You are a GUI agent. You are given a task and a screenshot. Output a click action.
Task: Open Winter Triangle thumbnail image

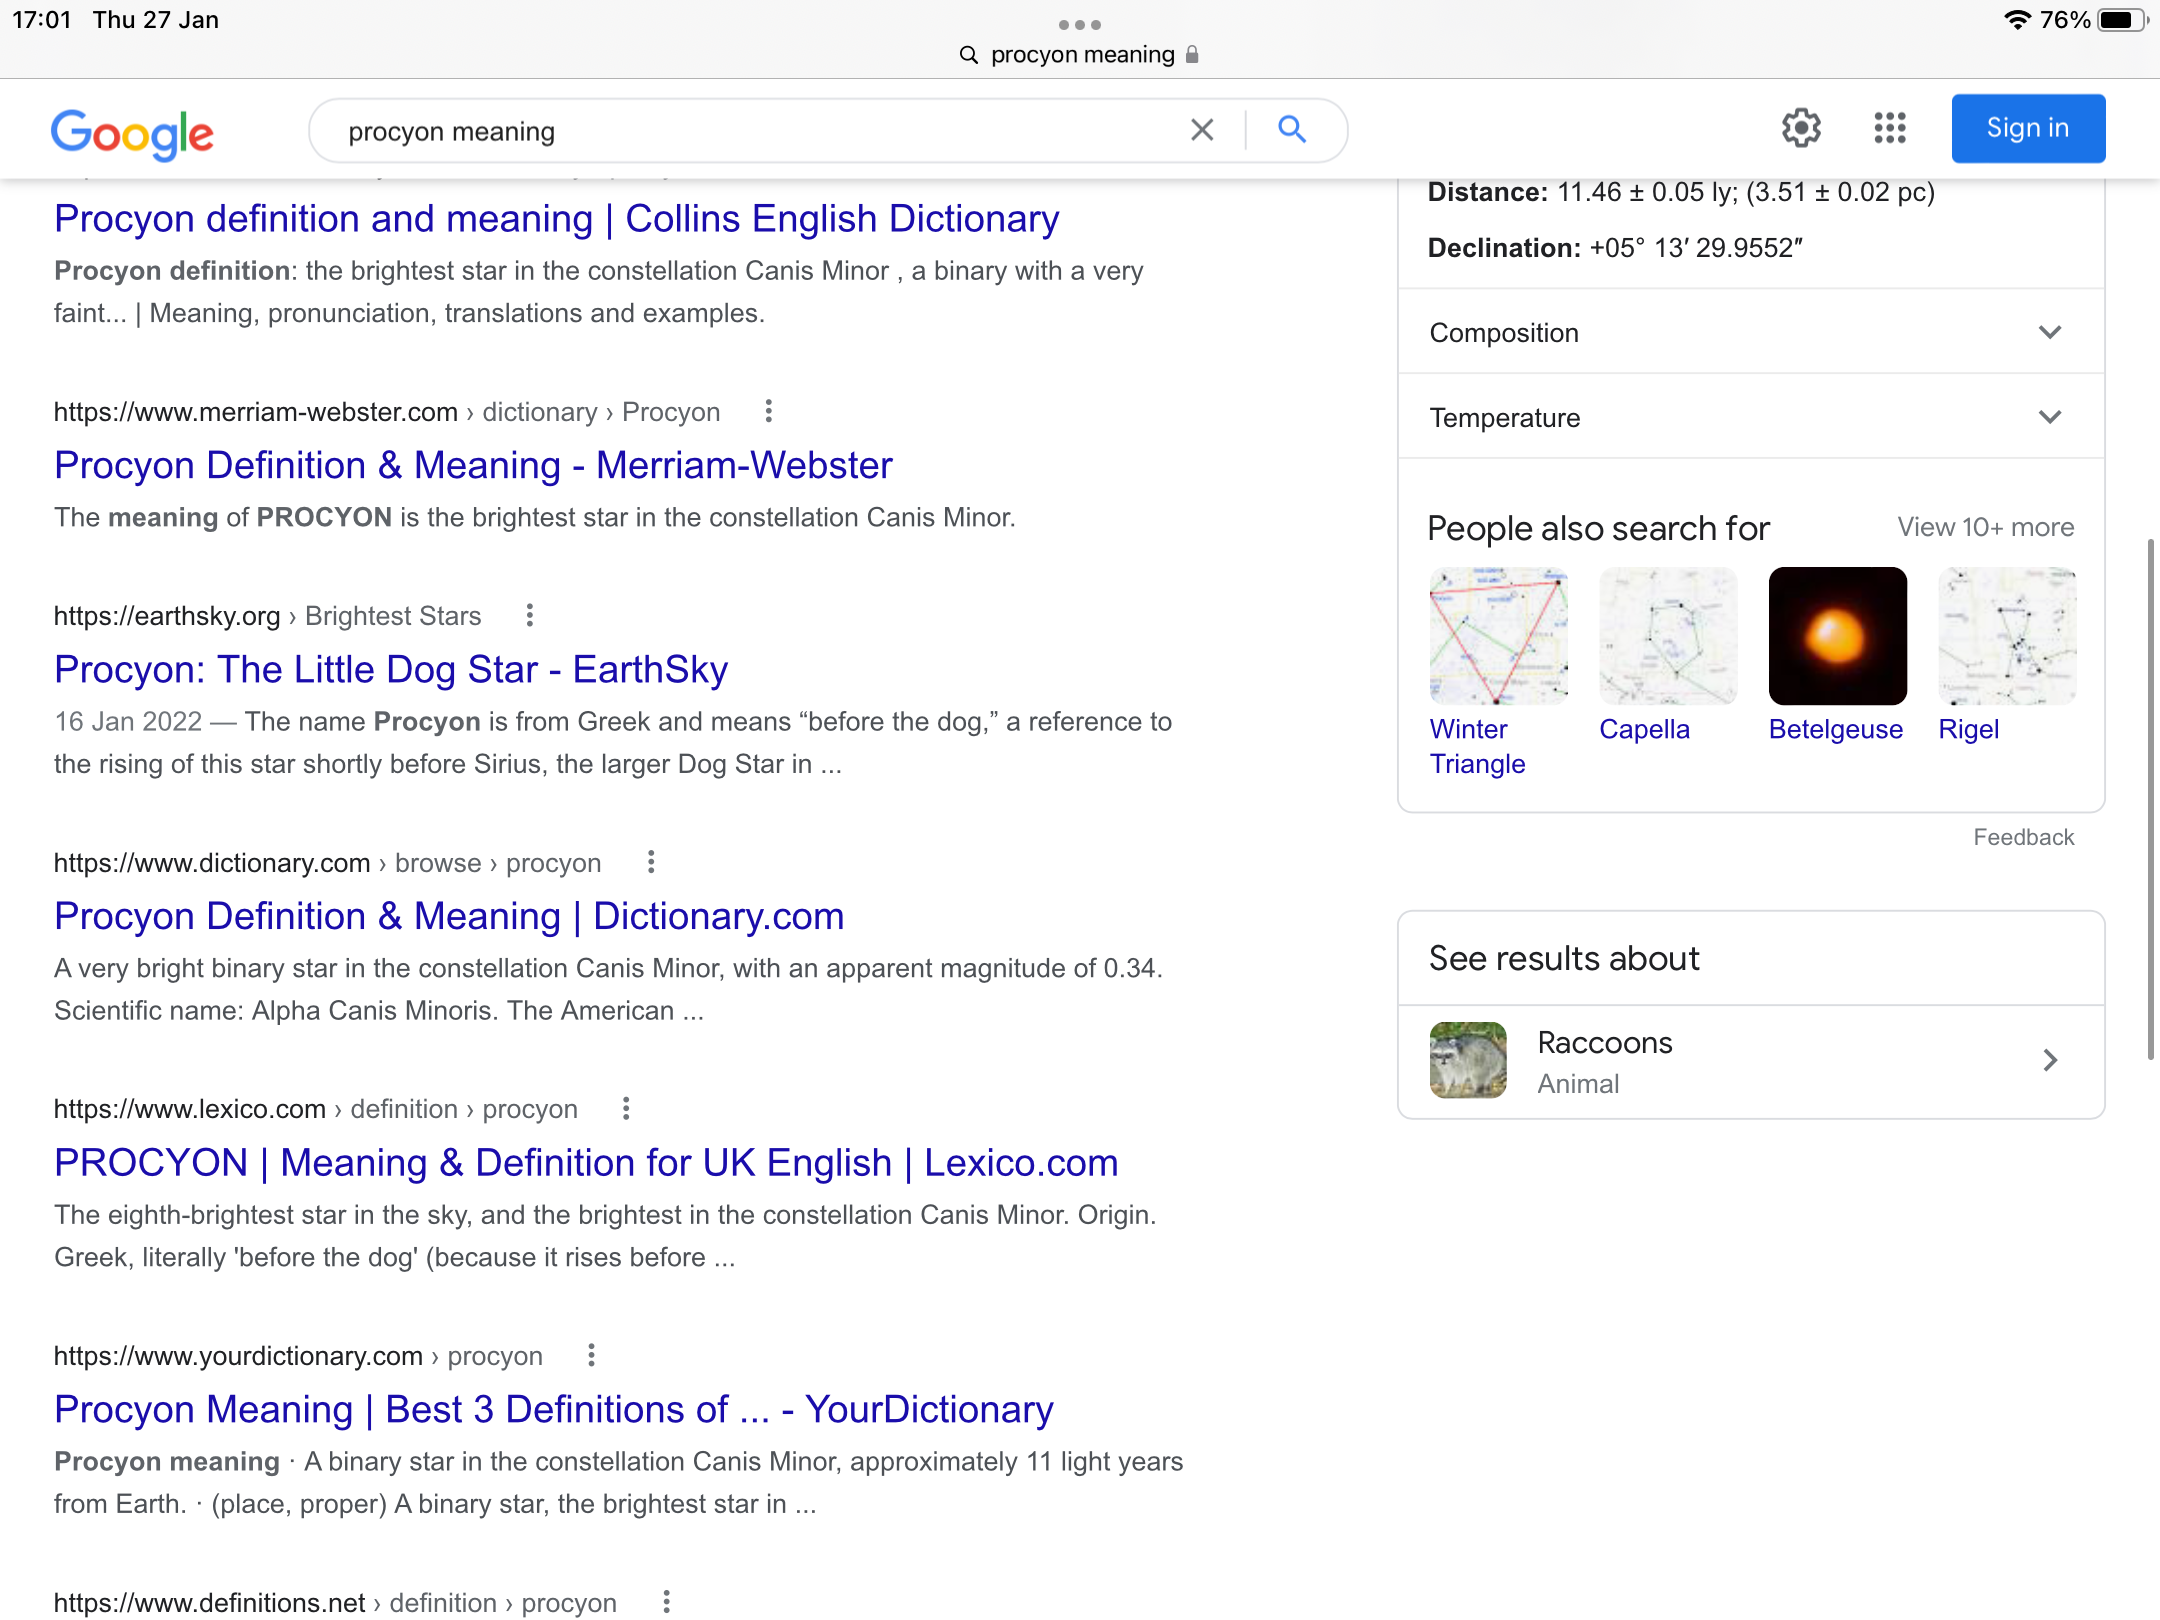(x=1498, y=636)
